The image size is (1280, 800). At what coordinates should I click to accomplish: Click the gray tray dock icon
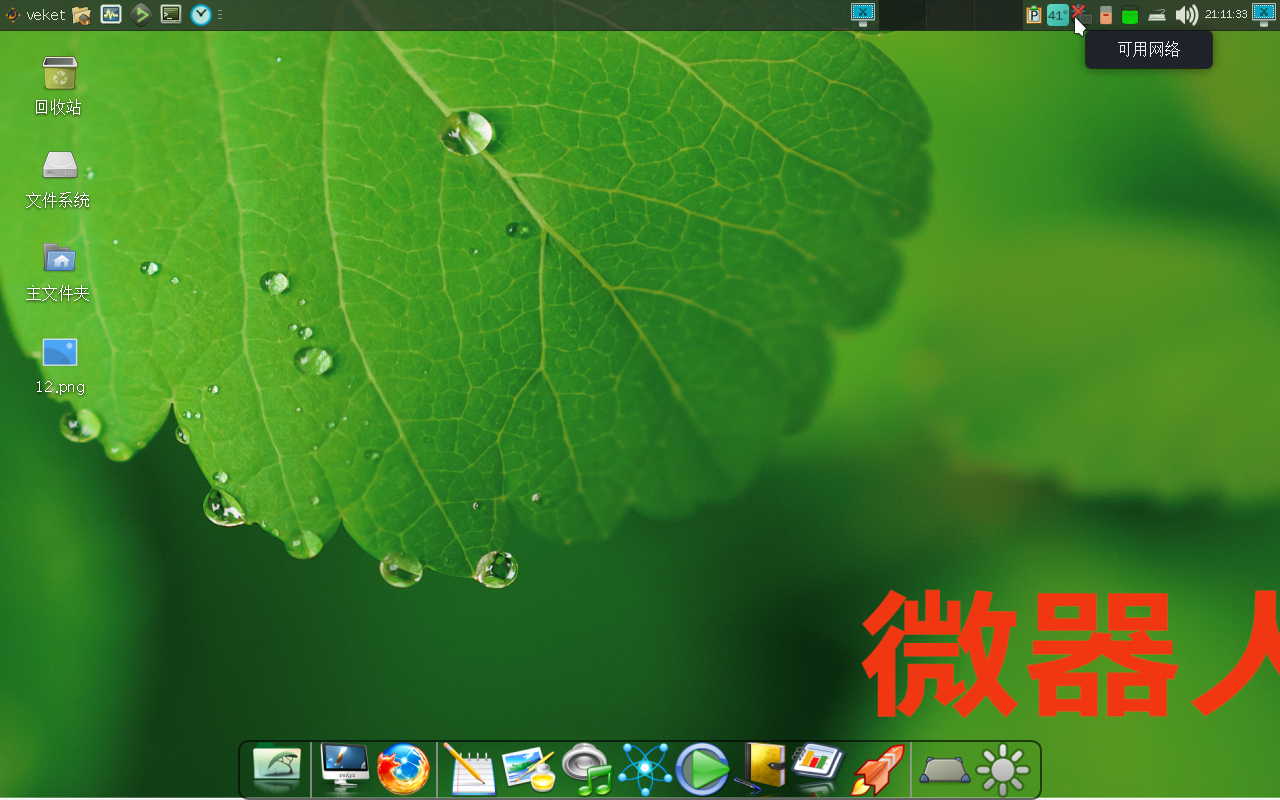tap(944, 770)
